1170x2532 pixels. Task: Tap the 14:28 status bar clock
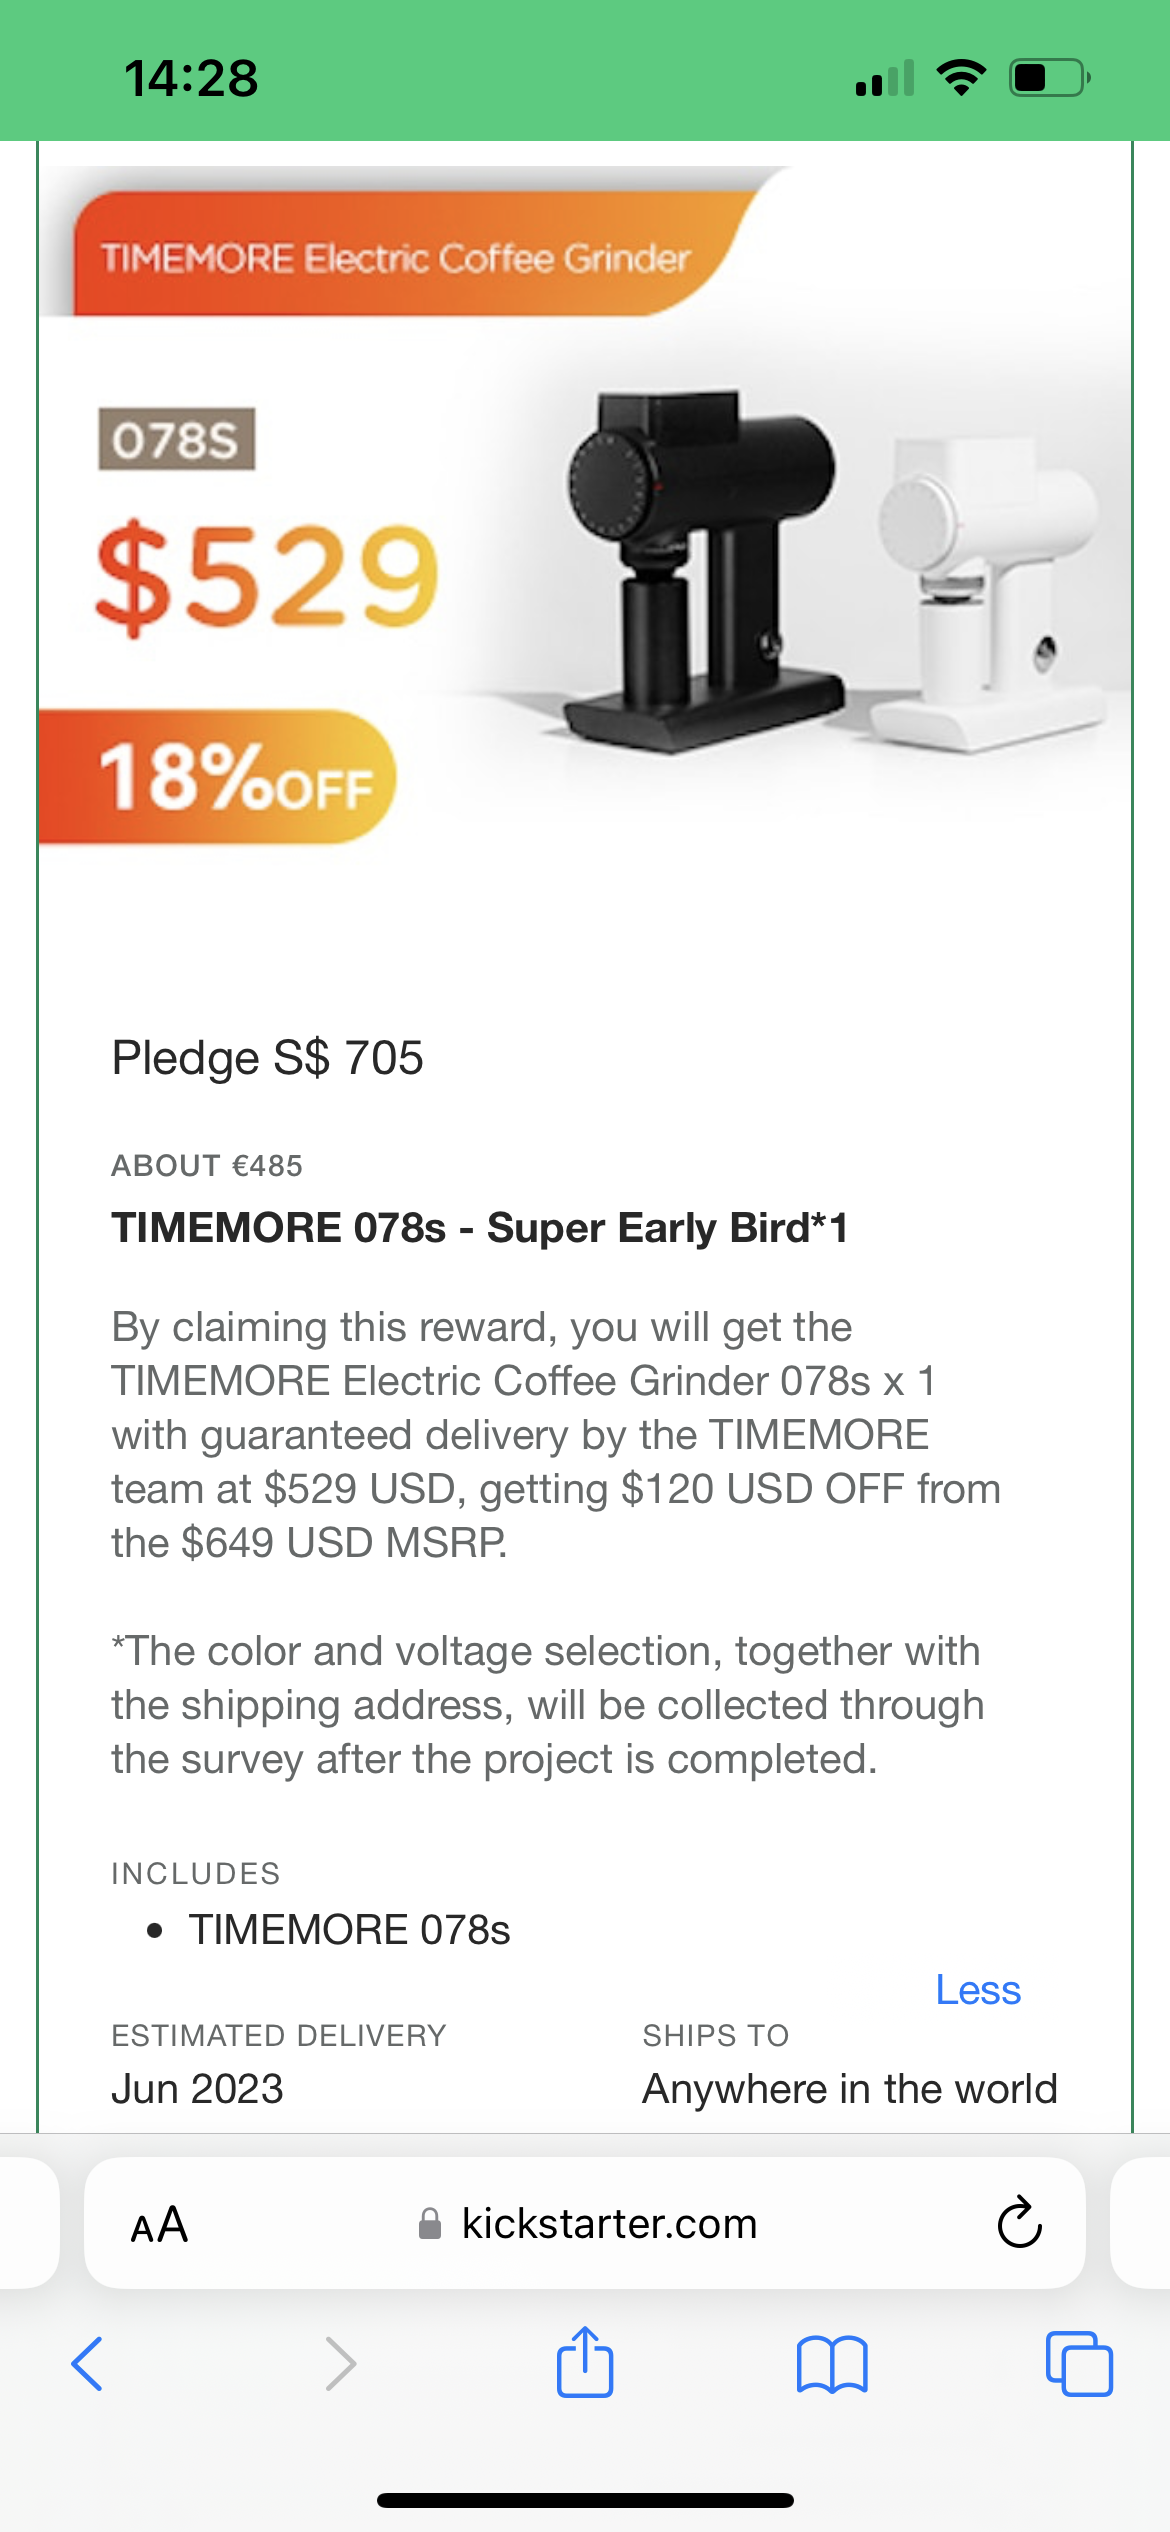coord(191,78)
